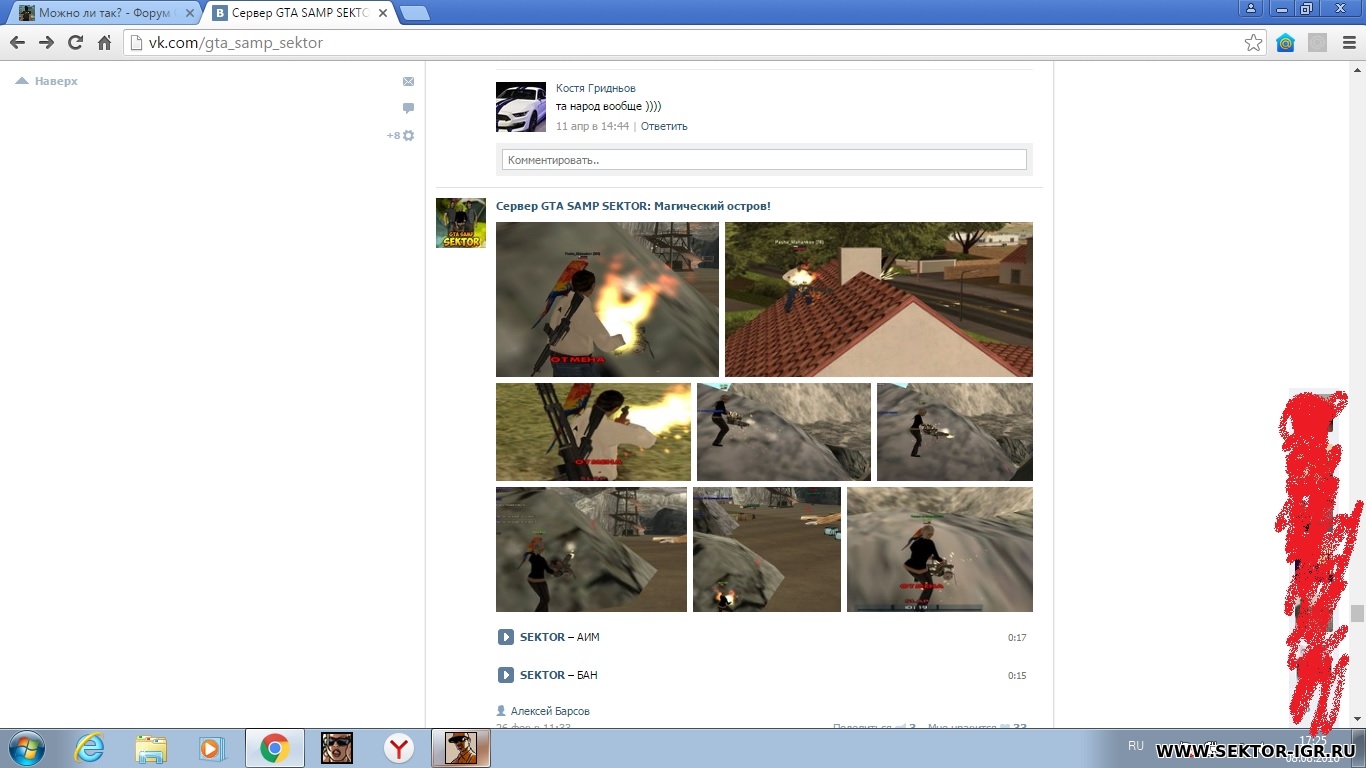Image resolution: width=1366 pixels, height=768 pixels.
Task: Reload the VK page
Action: point(75,43)
